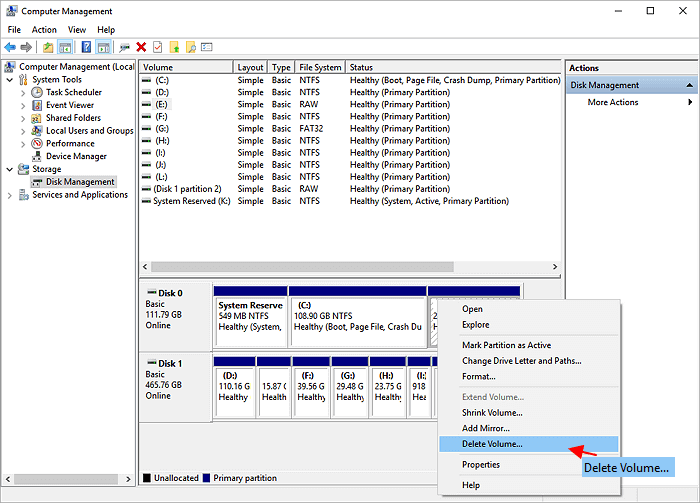The image size is (700, 503).
Task: Click the blue Help question mark icon
Action: point(86,47)
